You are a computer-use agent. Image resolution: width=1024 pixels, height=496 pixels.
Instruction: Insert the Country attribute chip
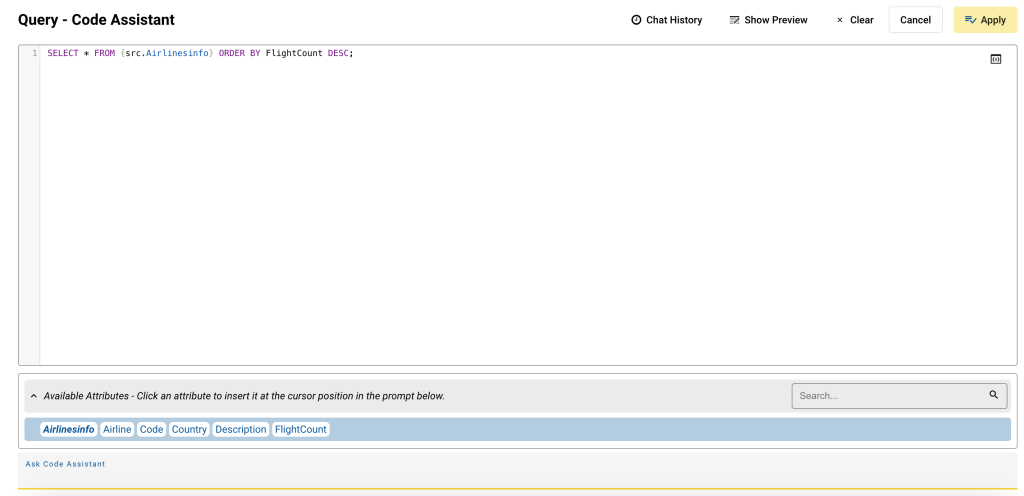click(189, 429)
